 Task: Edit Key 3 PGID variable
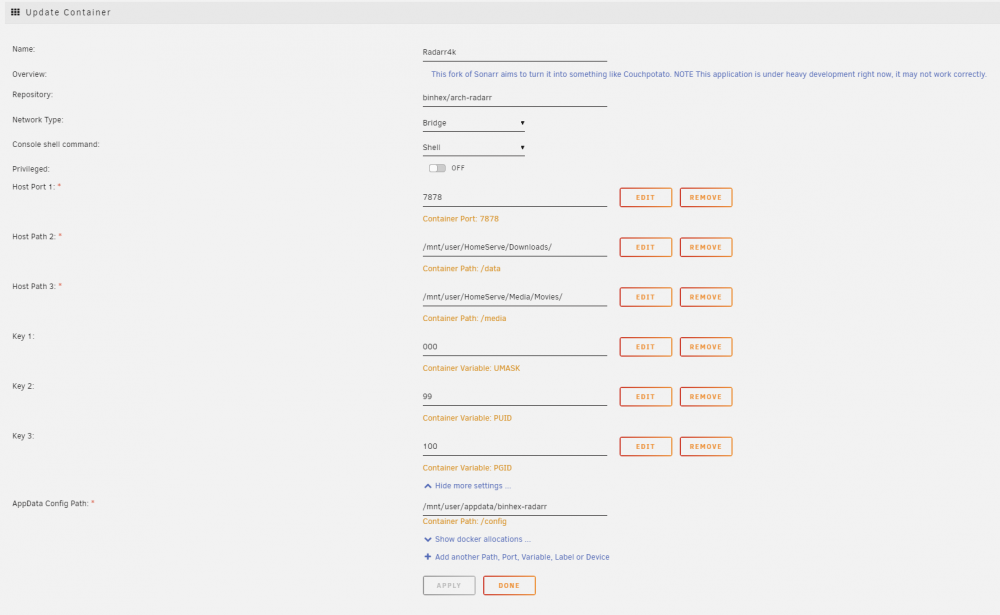pyautogui.click(x=645, y=447)
